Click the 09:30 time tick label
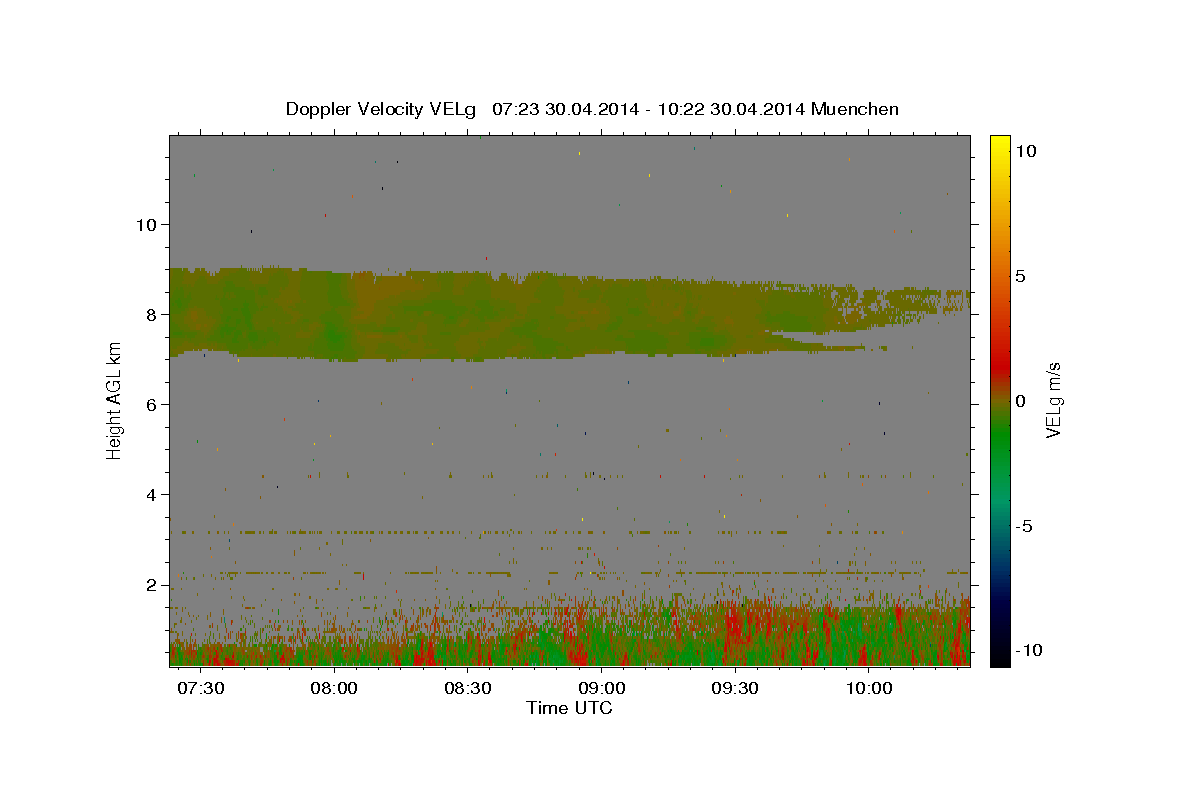The width and height of the screenshot is (1200, 800). (736, 689)
